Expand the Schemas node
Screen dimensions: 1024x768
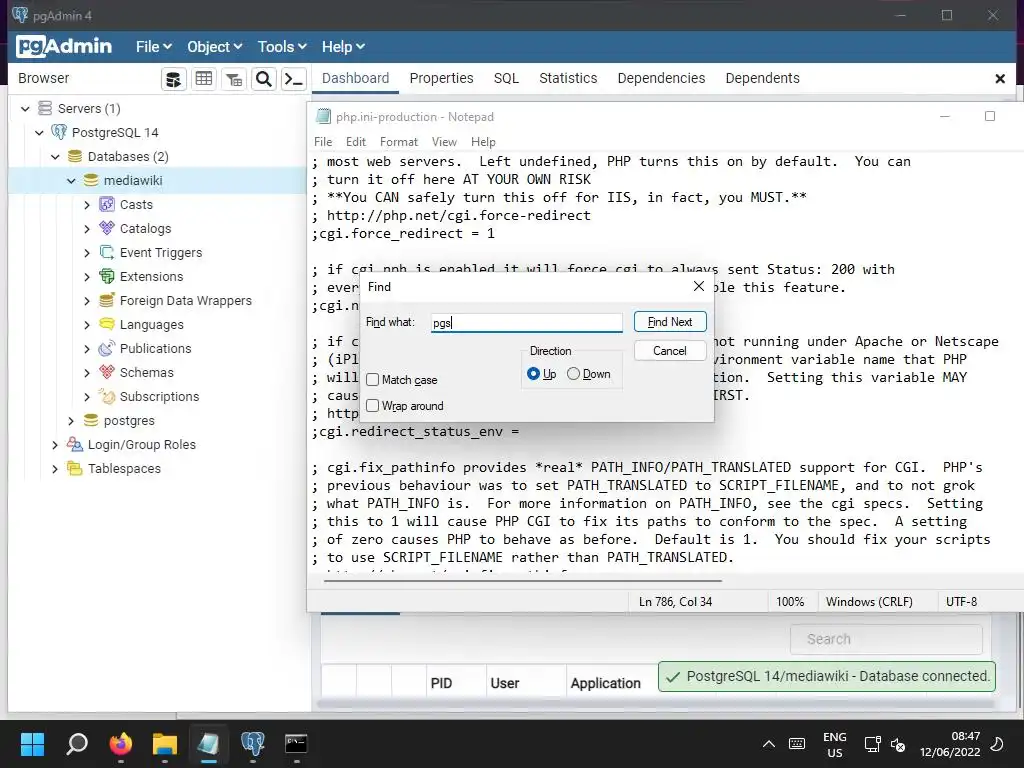click(87, 372)
